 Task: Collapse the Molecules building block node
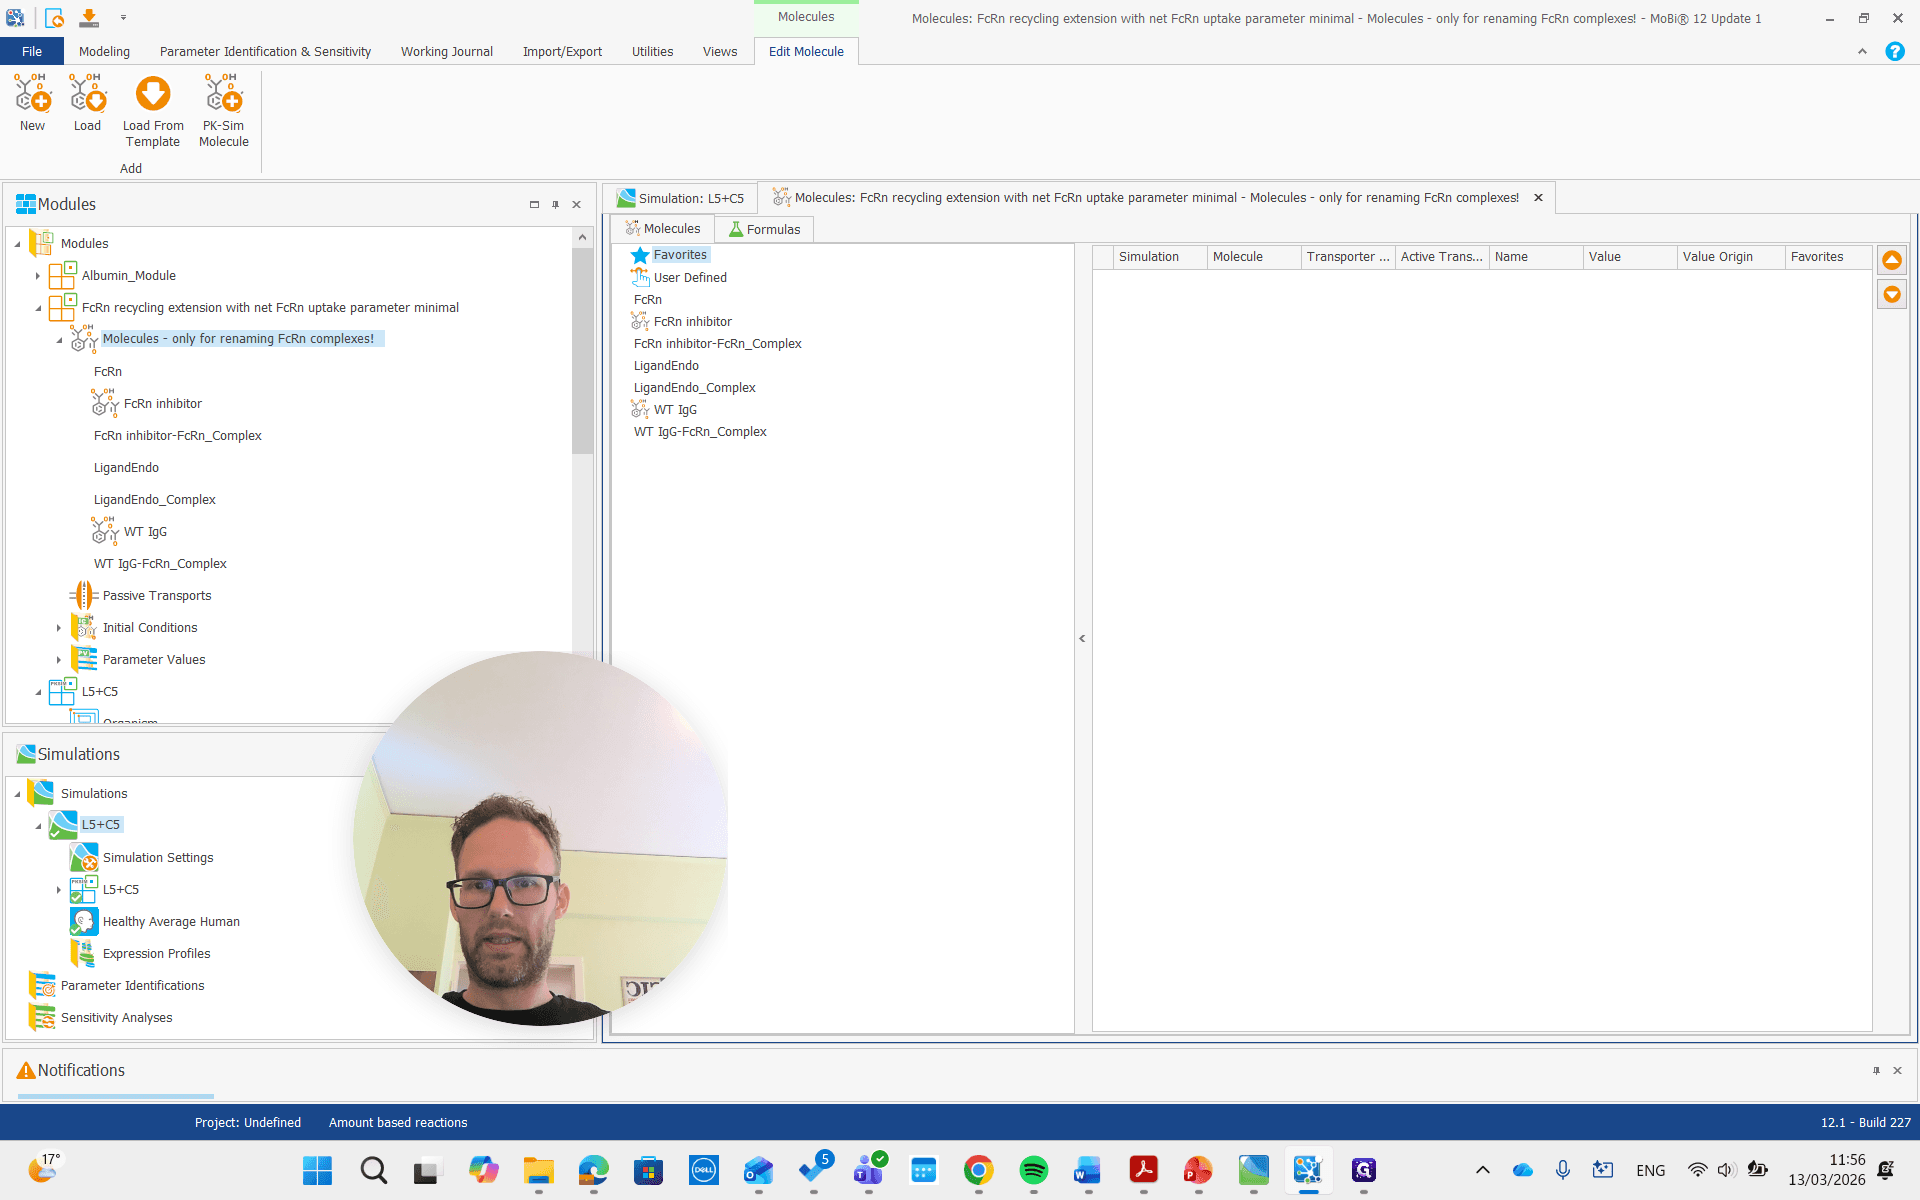coord(59,340)
